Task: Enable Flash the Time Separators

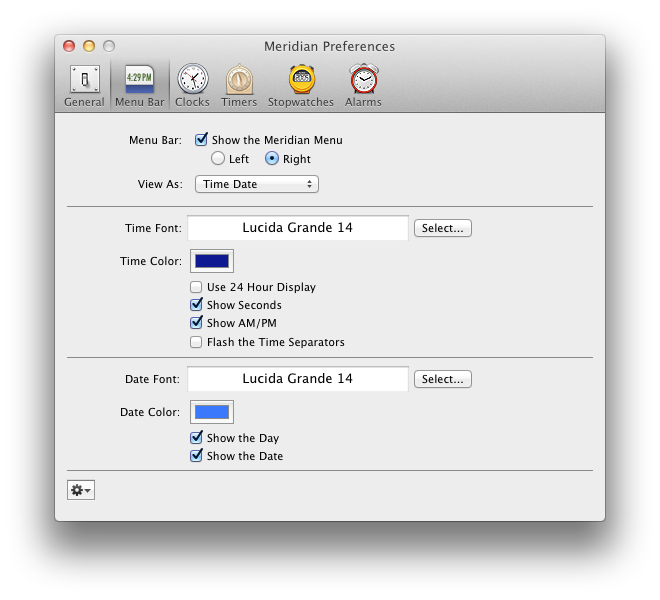Action: tap(196, 342)
